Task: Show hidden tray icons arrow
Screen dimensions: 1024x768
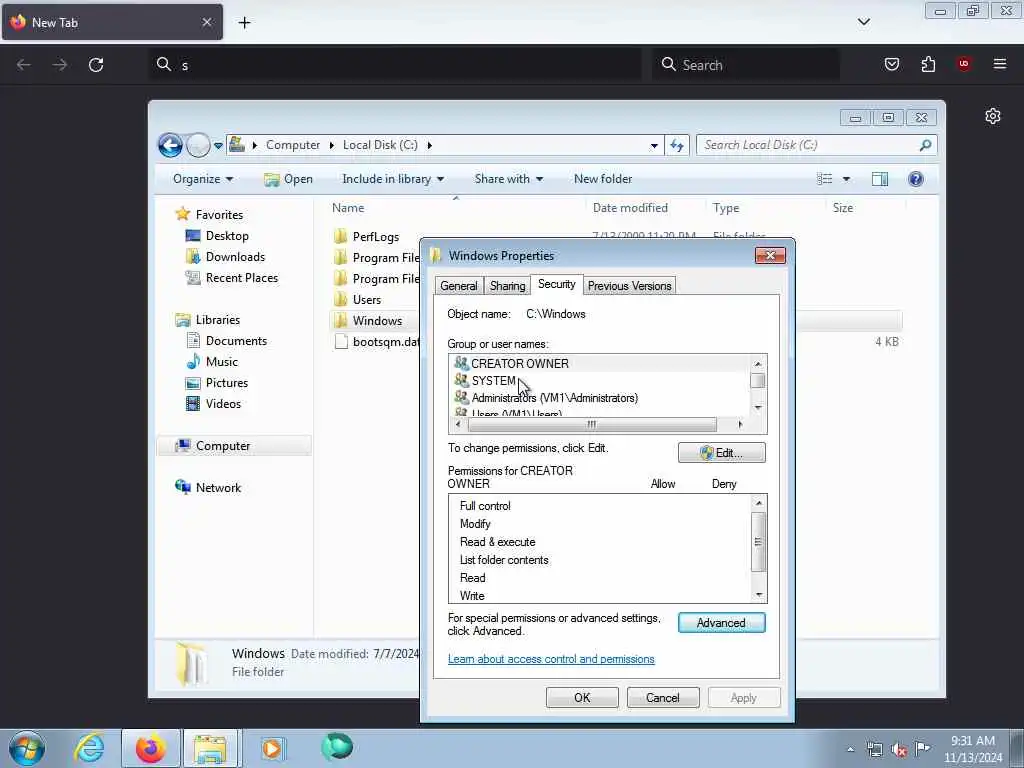Action: point(850,749)
